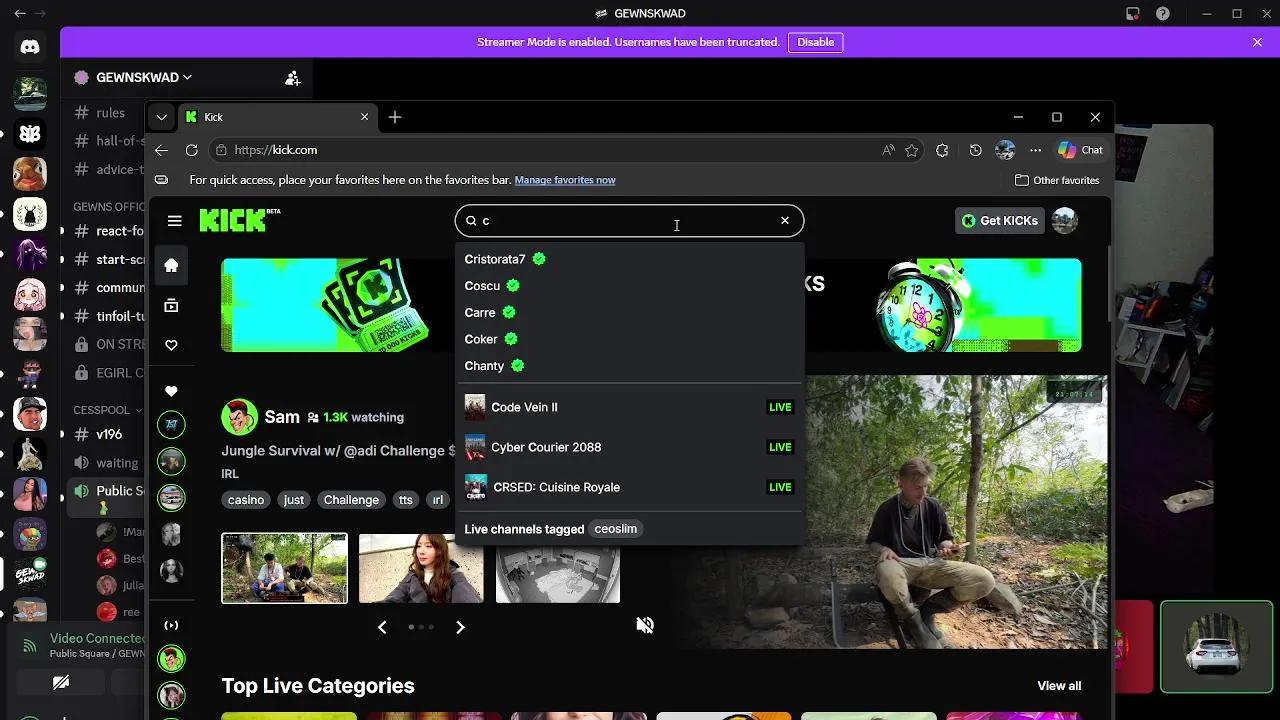This screenshot has height=720, width=1280.
Task: Dismiss the Streamer Mode banner
Action: (1257, 42)
